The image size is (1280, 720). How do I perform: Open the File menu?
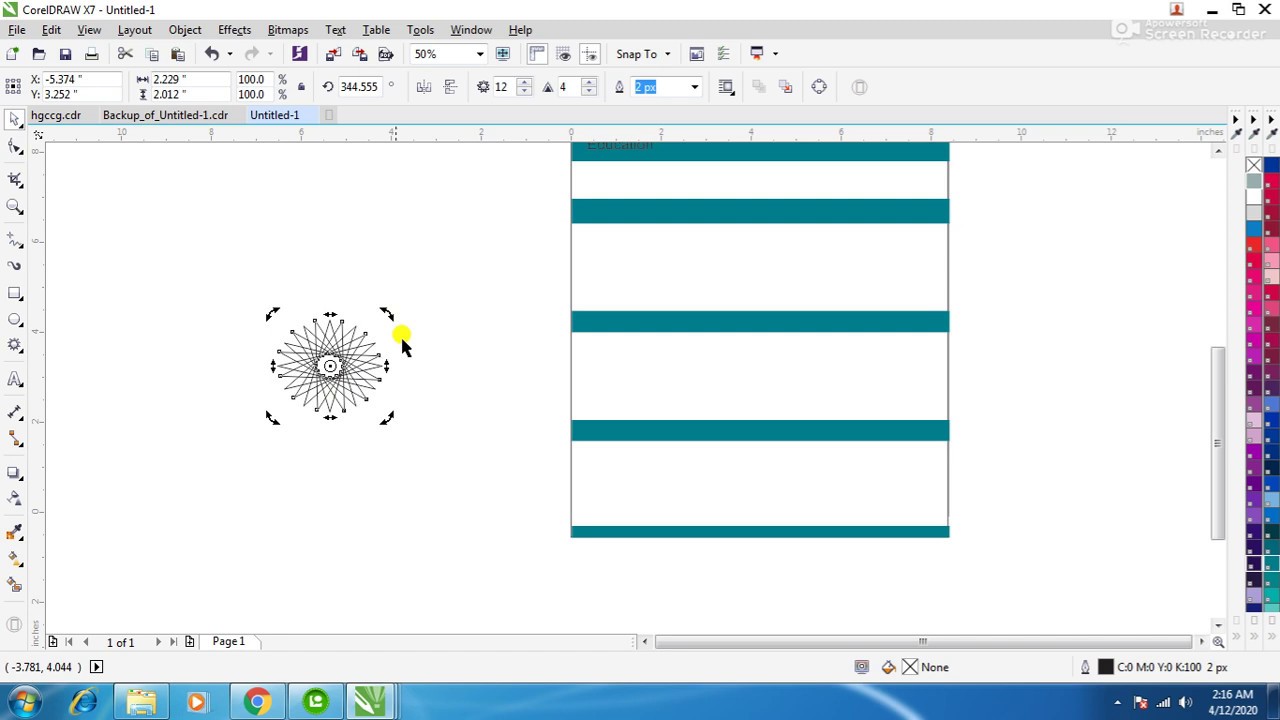point(17,30)
